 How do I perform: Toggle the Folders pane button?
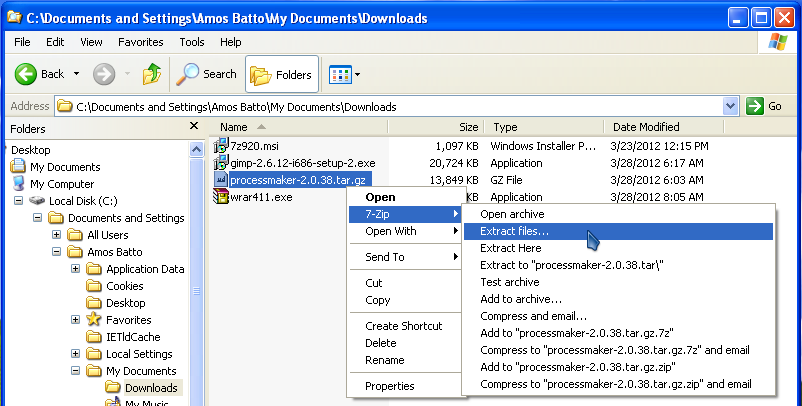tap(282, 74)
